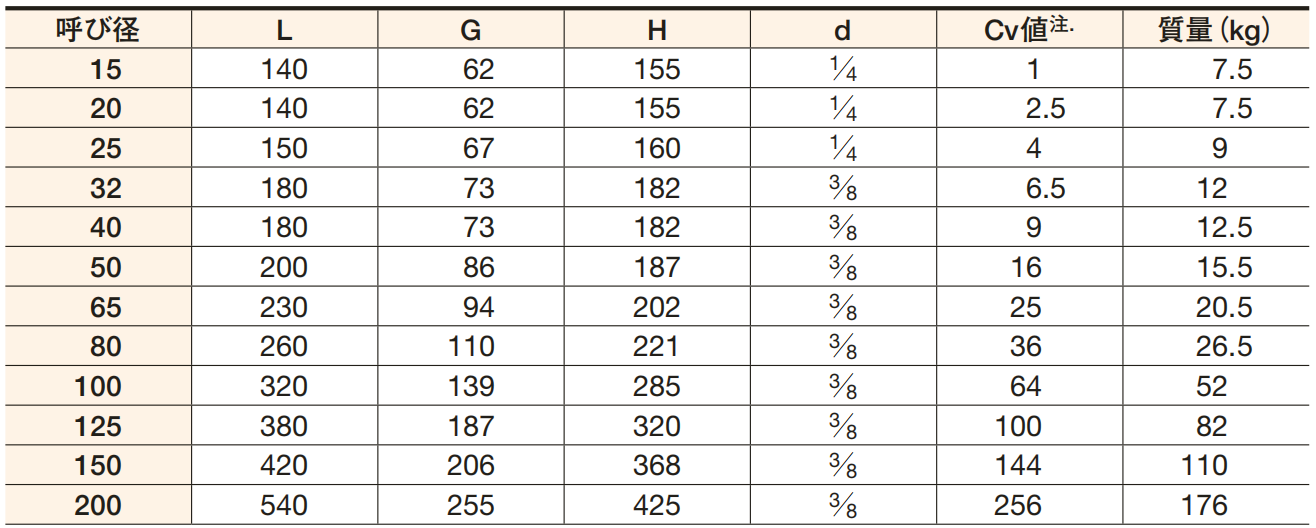Click the H value 368 cell
This screenshot has width=1316, height=528.
tap(656, 466)
